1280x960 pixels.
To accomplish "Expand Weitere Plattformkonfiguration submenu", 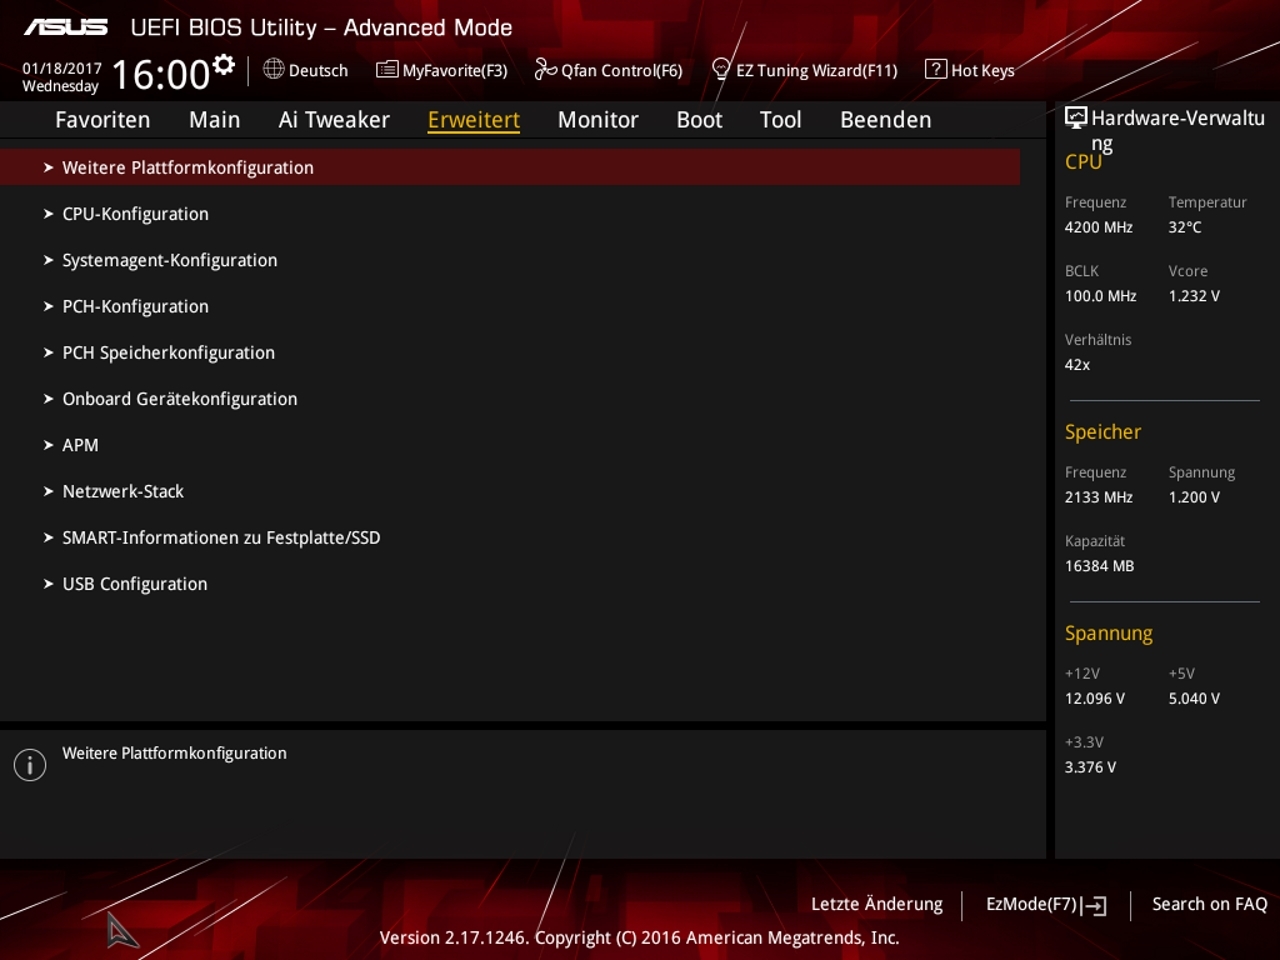I will click(510, 167).
